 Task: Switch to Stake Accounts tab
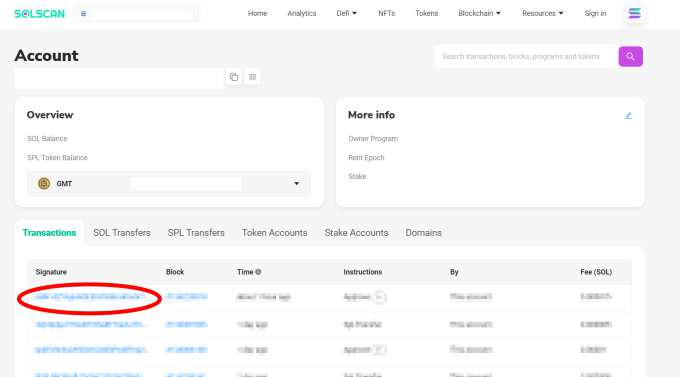[x=356, y=233]
